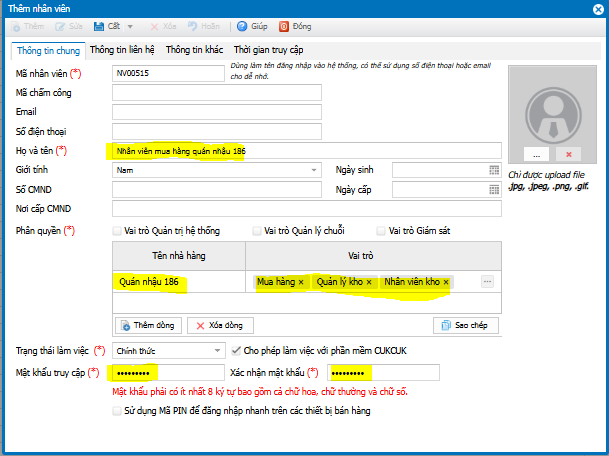
Task: Focus the Số điện thoại field
Action: (217, 131)
